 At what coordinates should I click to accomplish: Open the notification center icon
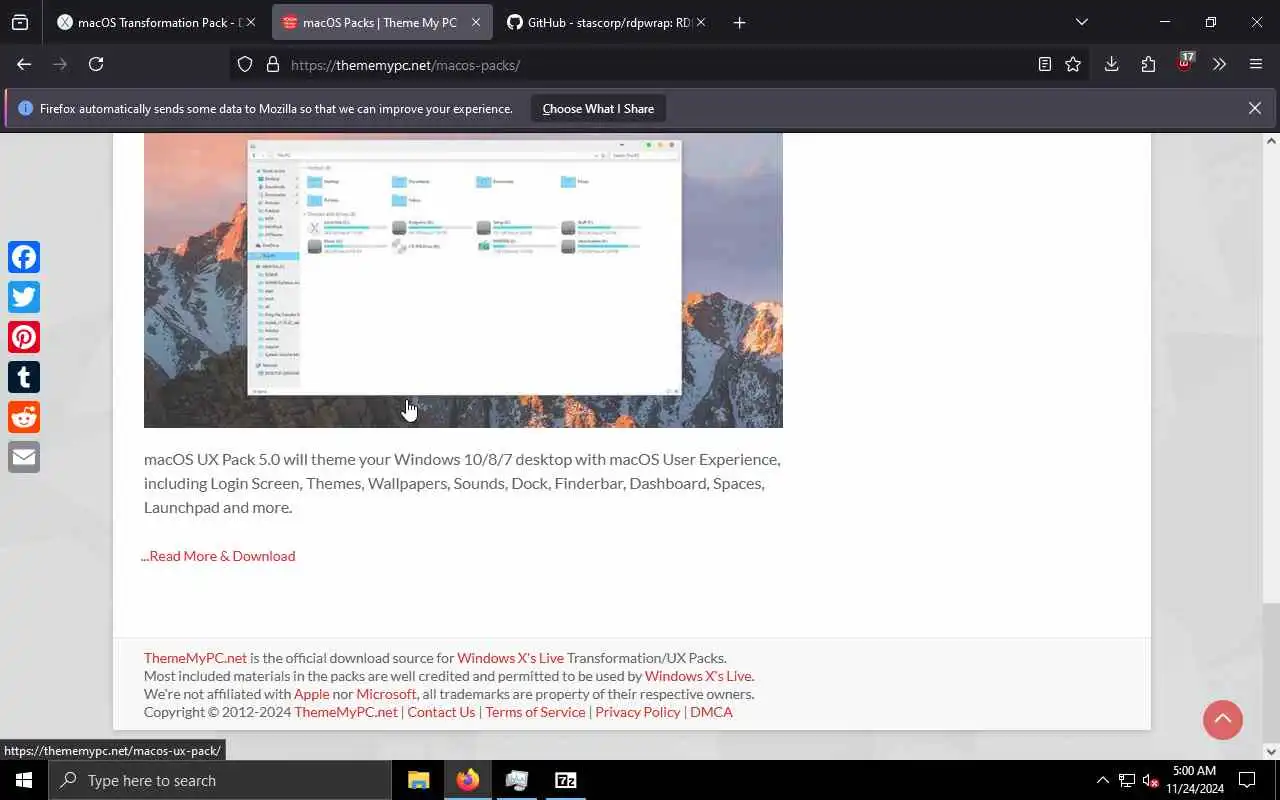1247,780
